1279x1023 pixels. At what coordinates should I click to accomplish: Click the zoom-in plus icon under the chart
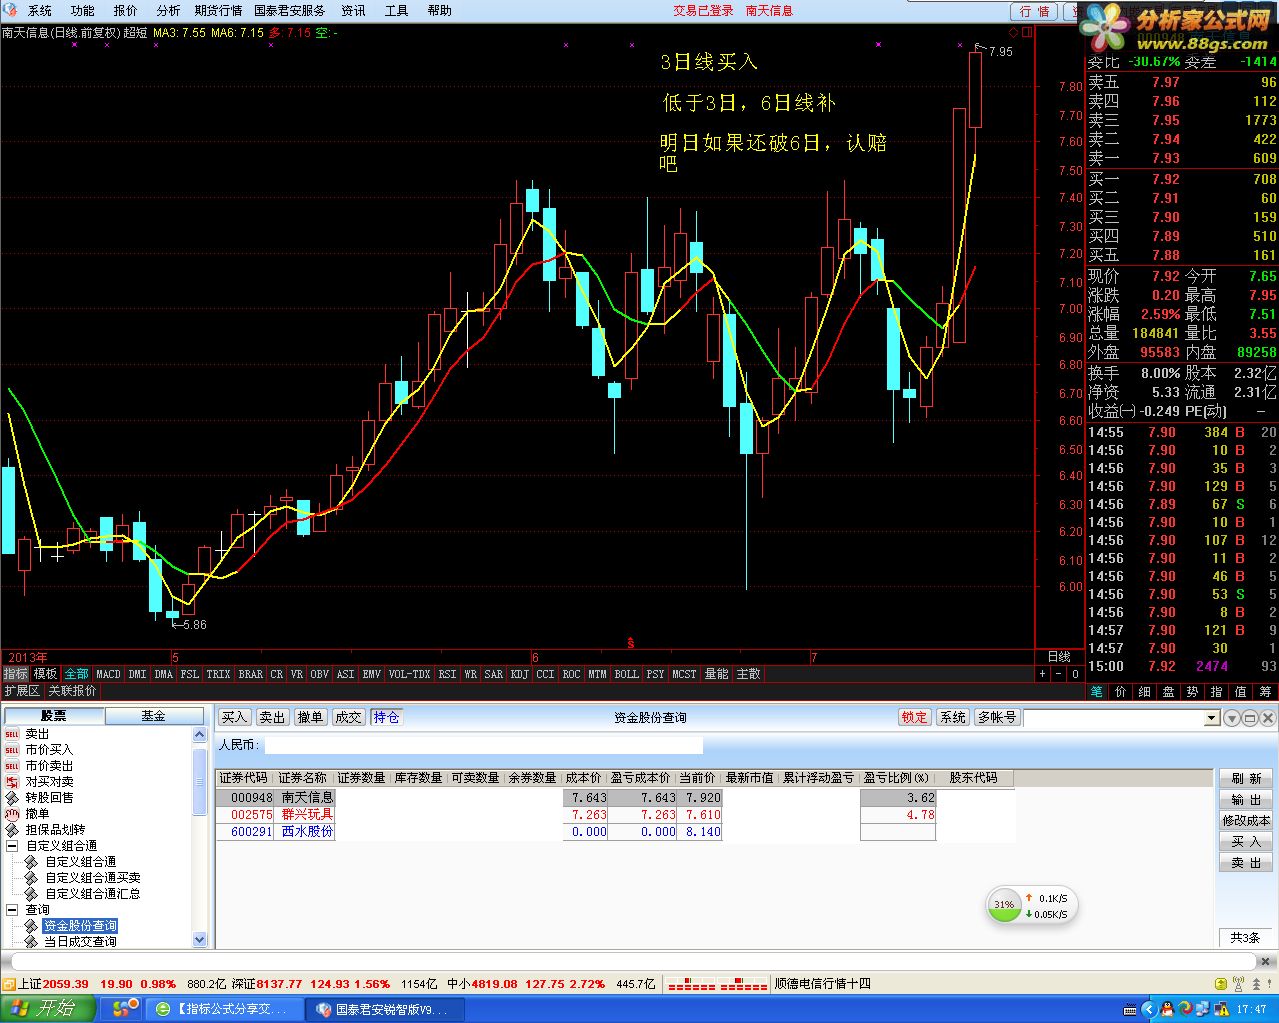click(1043, 674)
